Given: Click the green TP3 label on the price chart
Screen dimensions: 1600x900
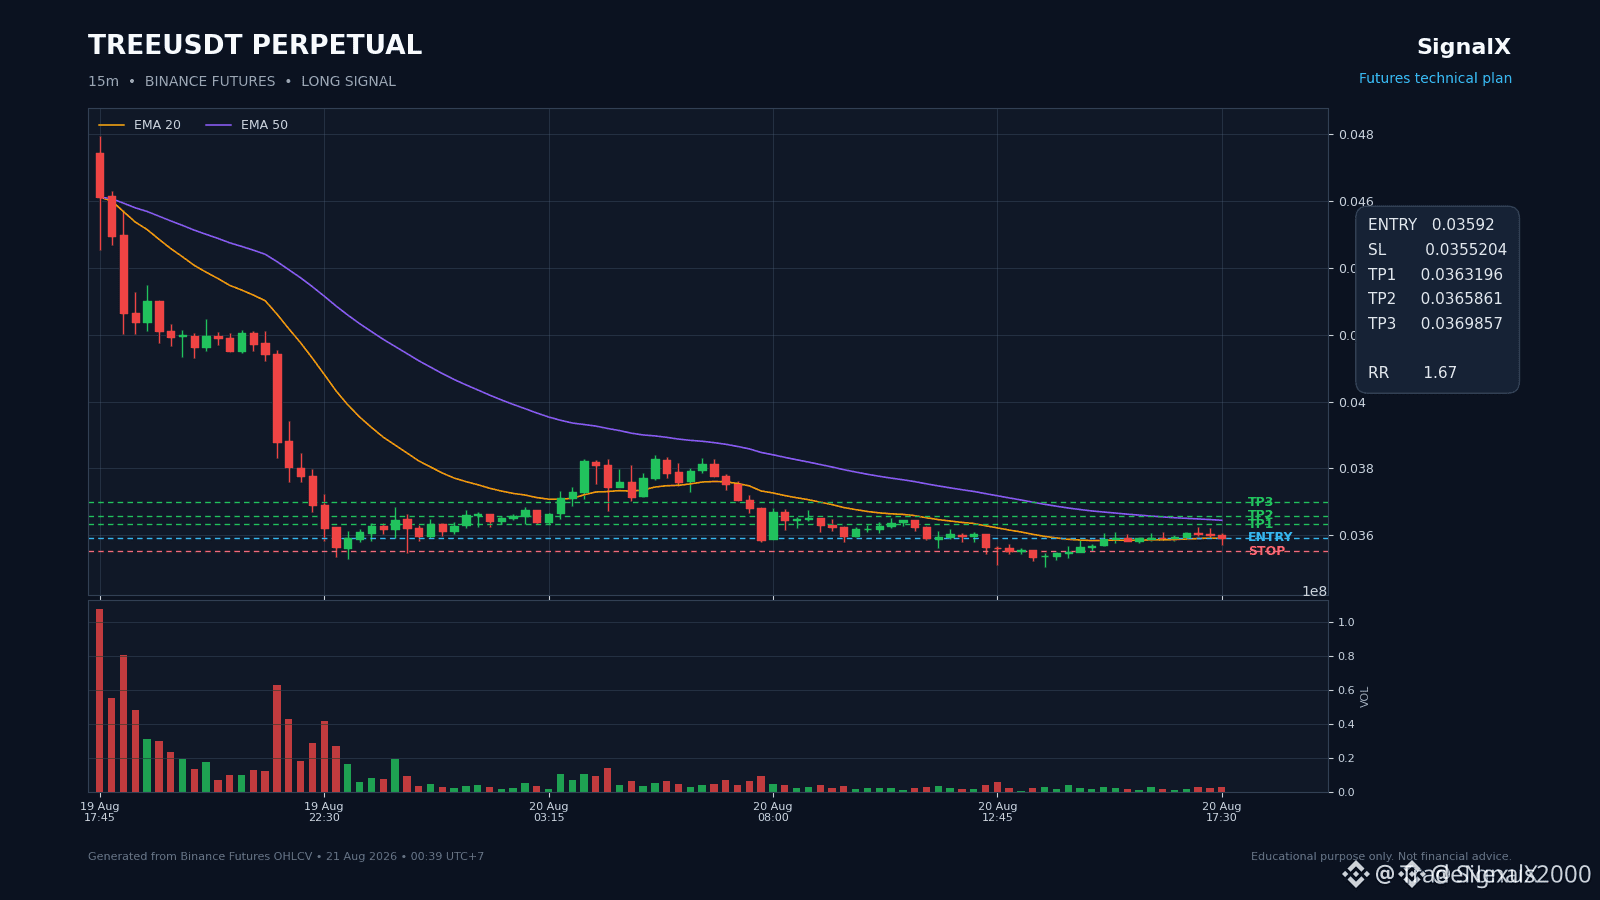Looking at the screenshot, I should [x=1260, y=502].
